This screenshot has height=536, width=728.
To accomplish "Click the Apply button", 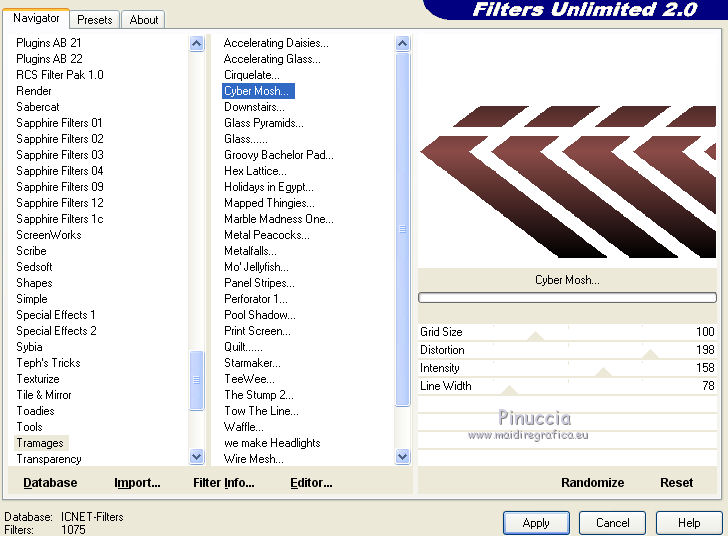I will point(536,523).
